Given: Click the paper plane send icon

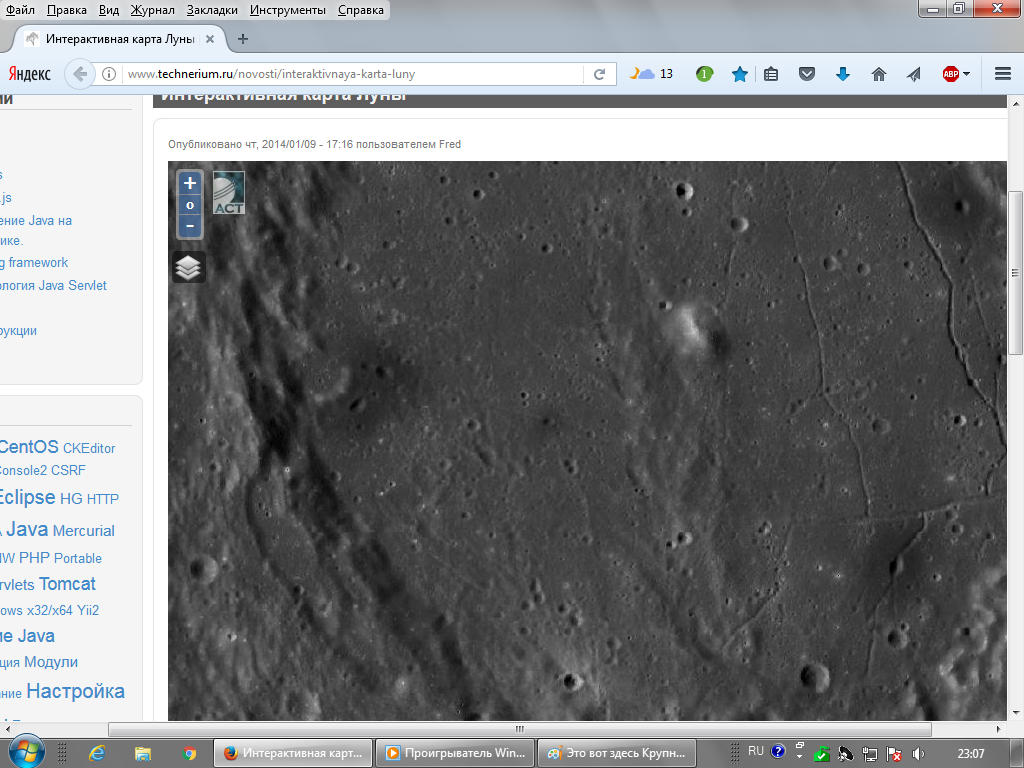Looking at the screenshot, I should [914, 74].
